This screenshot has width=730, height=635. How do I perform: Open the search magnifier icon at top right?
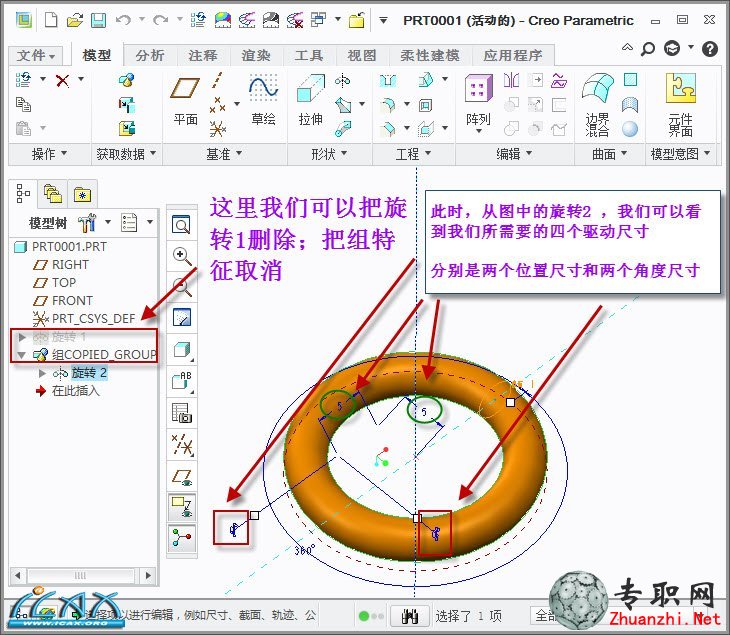[648, 48]
